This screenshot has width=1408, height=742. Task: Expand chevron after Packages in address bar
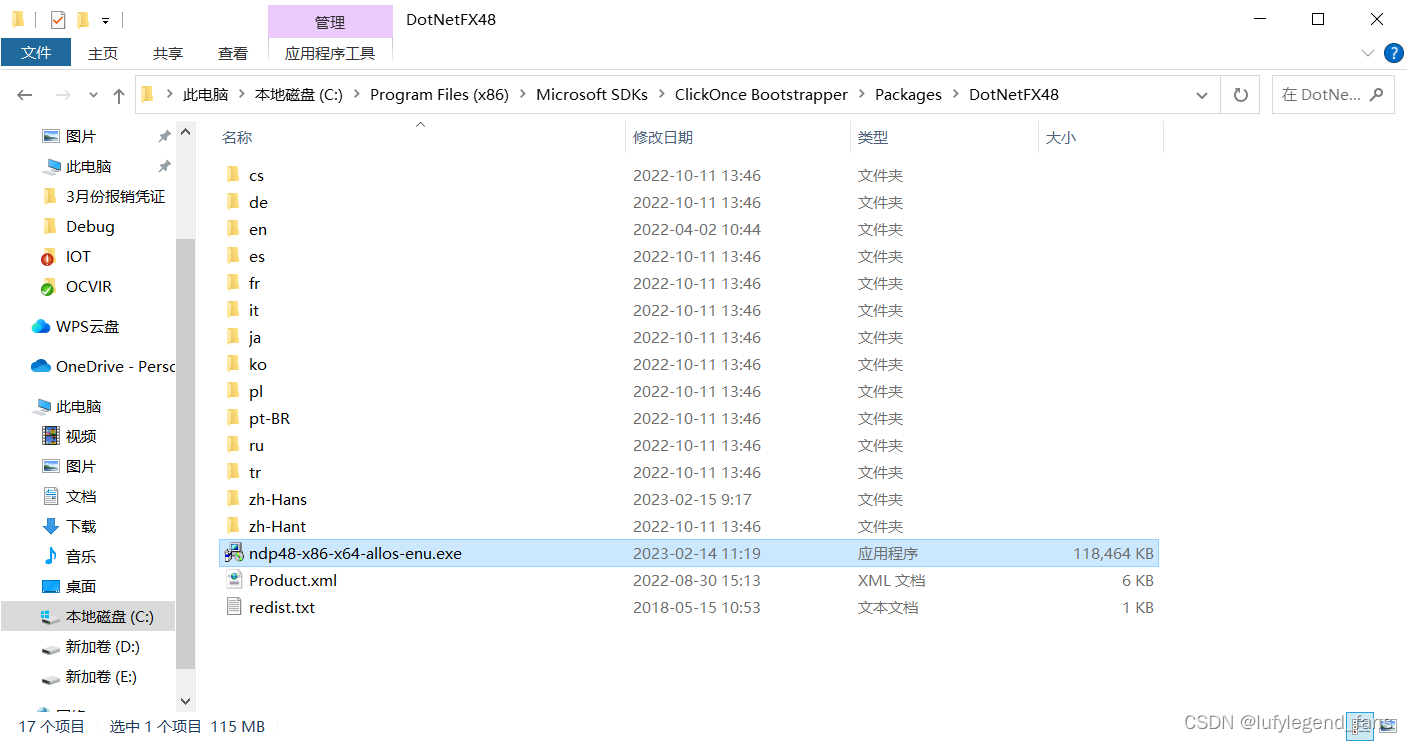coord(955,95)
